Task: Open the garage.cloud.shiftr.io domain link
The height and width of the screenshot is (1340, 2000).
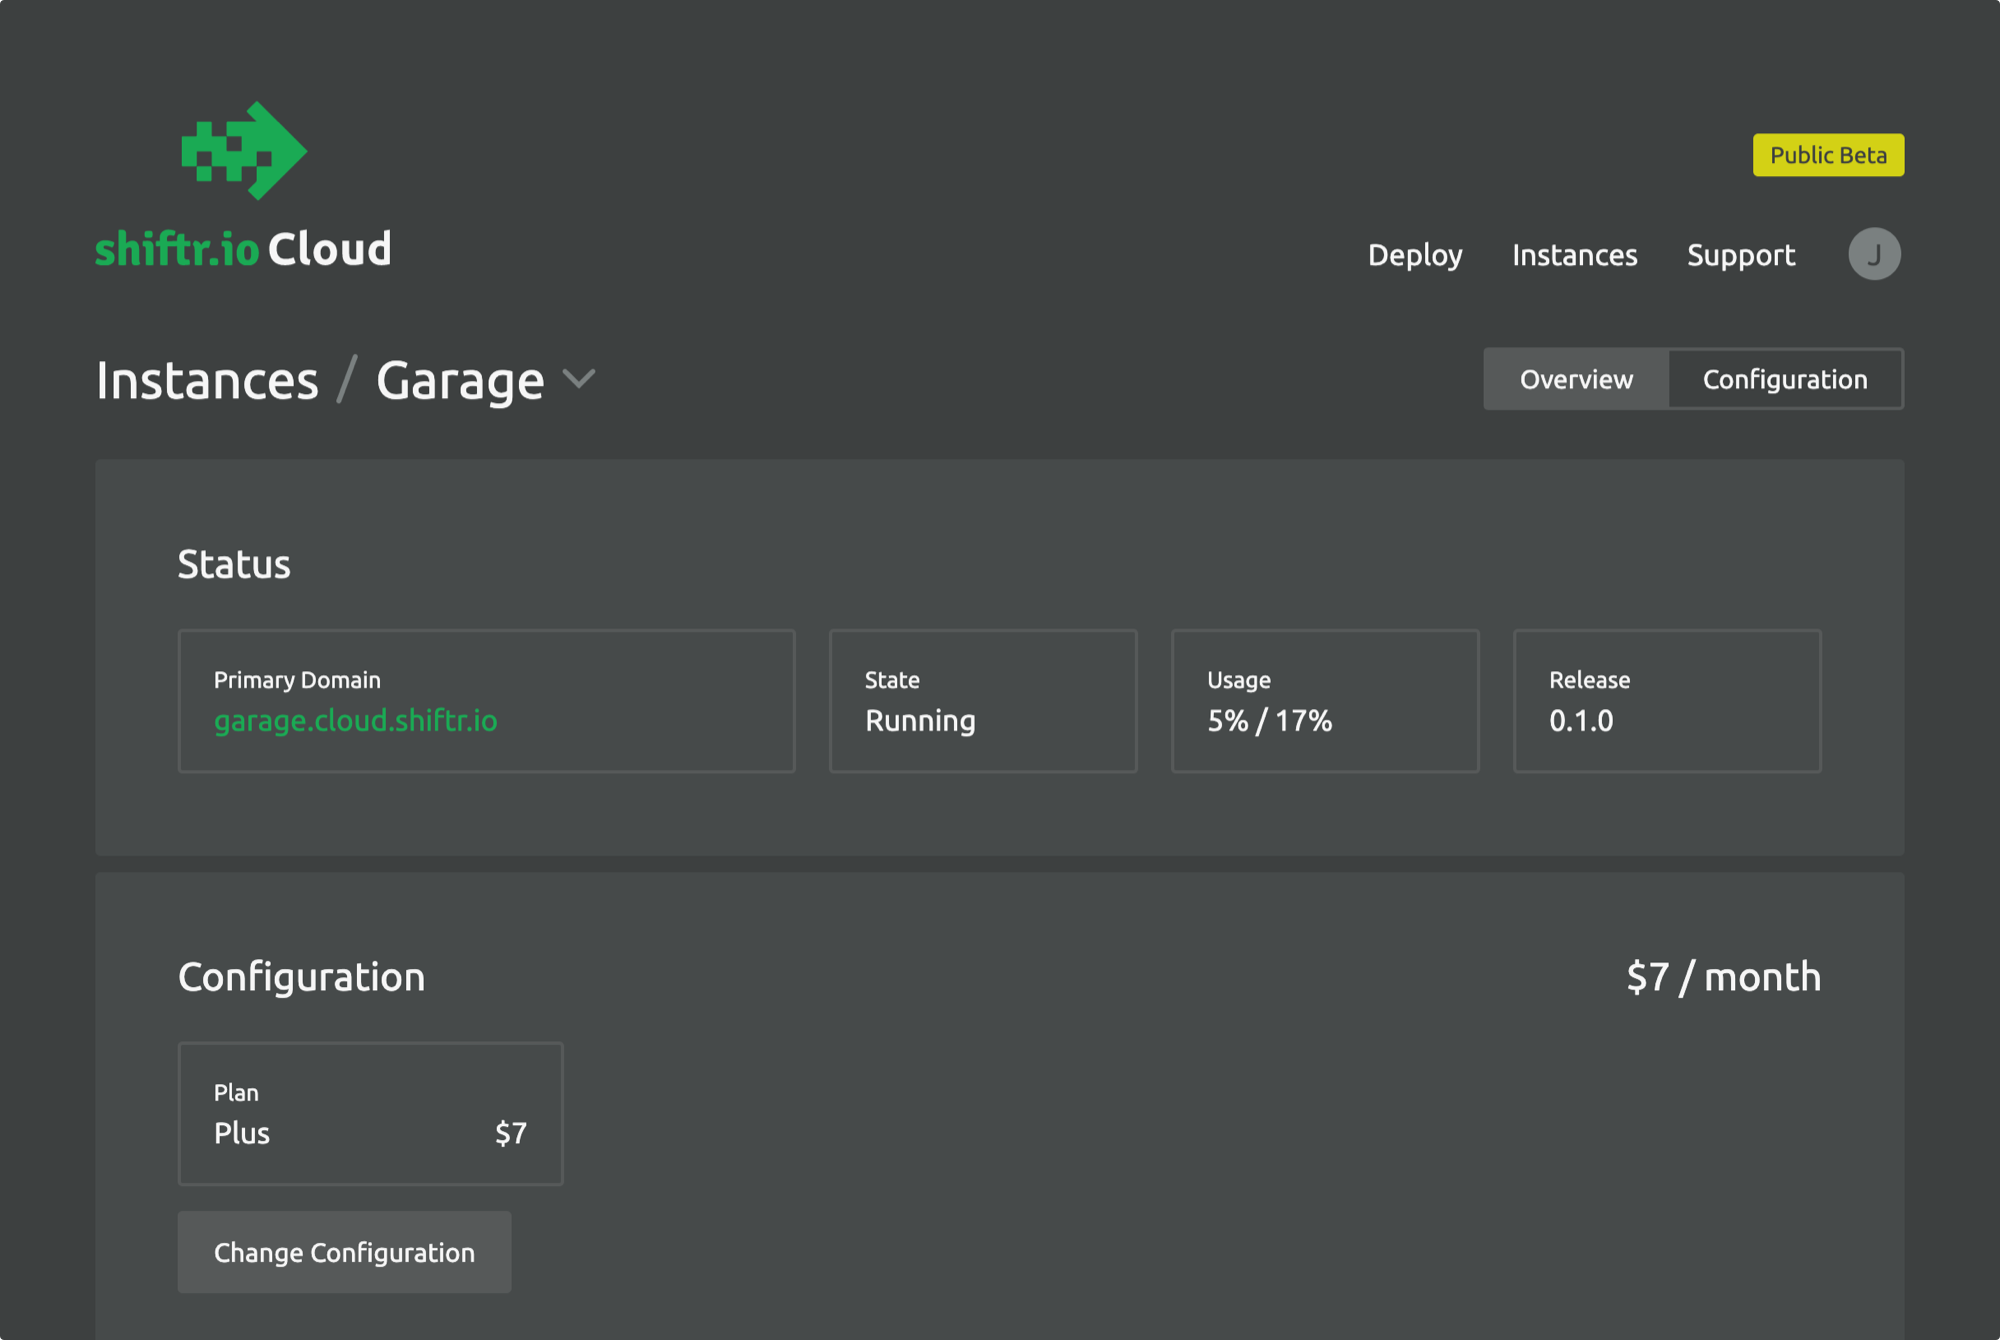Action: pyautogui.click(x=355, y=720)
